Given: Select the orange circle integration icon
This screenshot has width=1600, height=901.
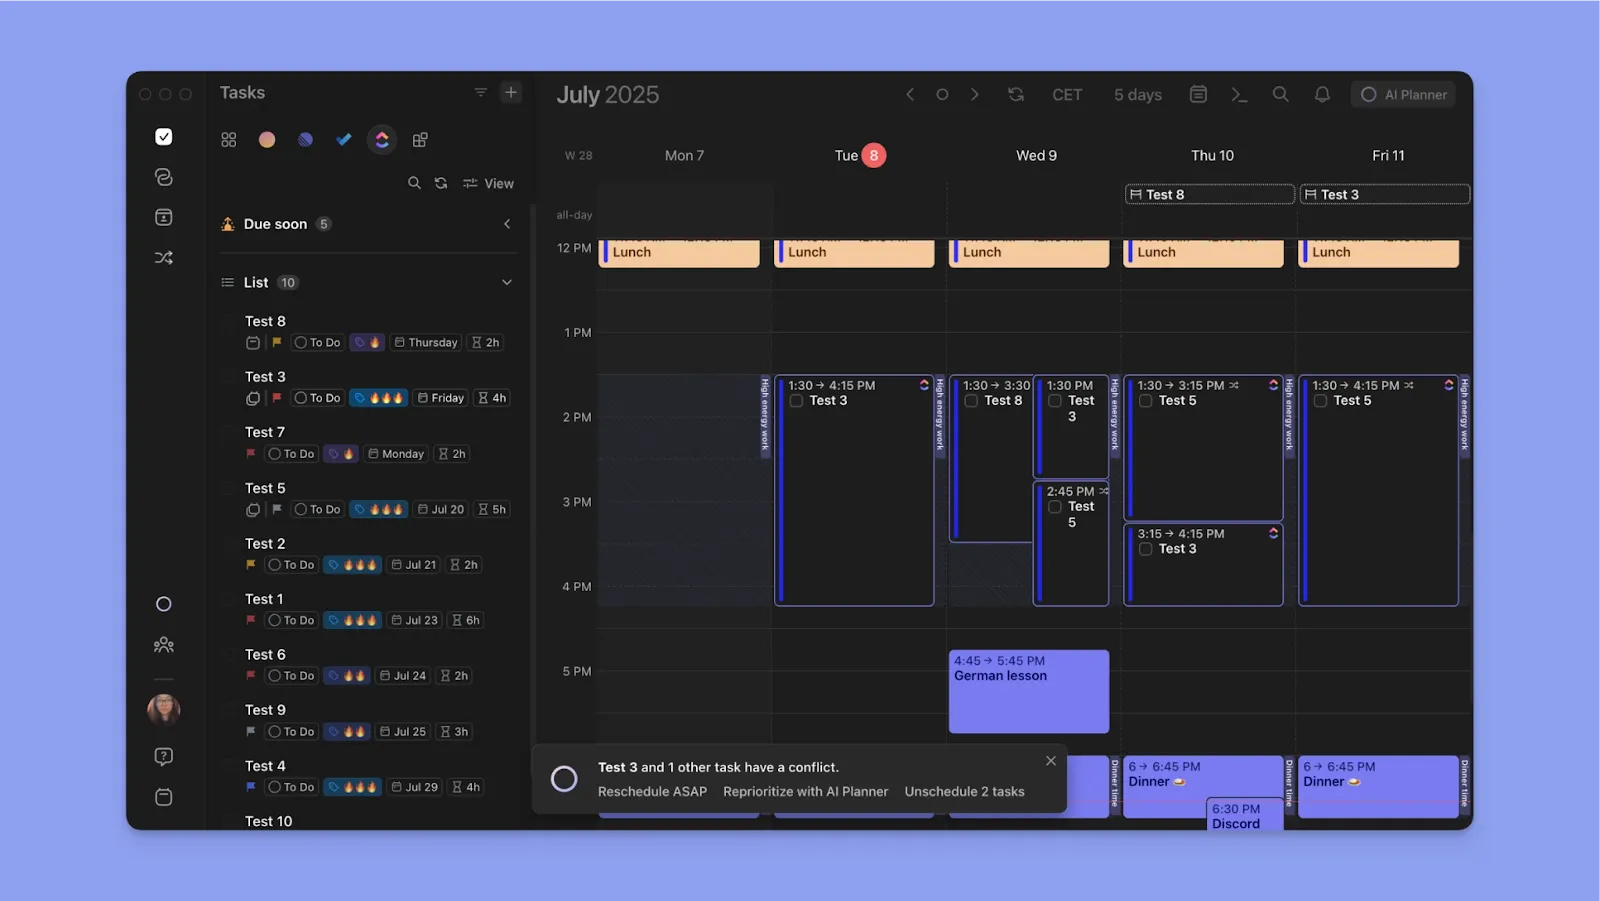Looking at the screenshot, I should click(267, 140).
